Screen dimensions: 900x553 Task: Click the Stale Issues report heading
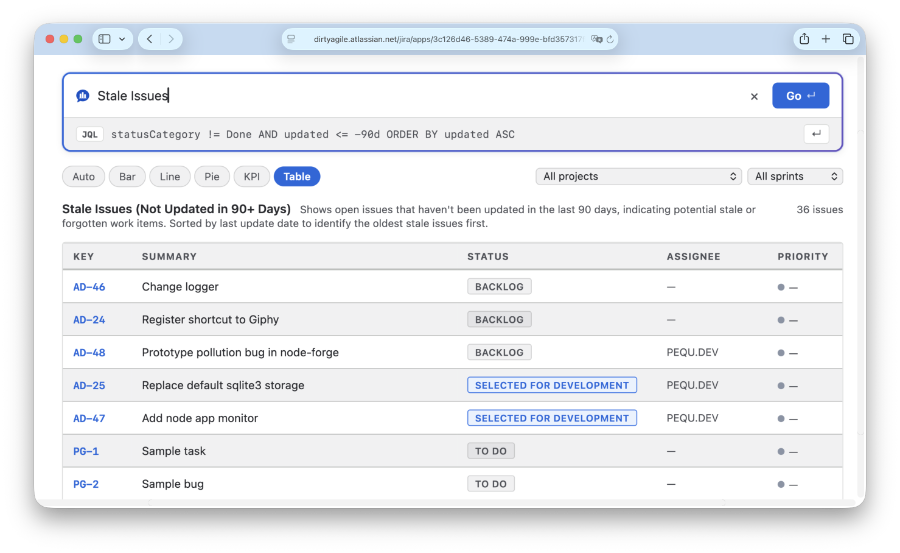coord(176,209)
